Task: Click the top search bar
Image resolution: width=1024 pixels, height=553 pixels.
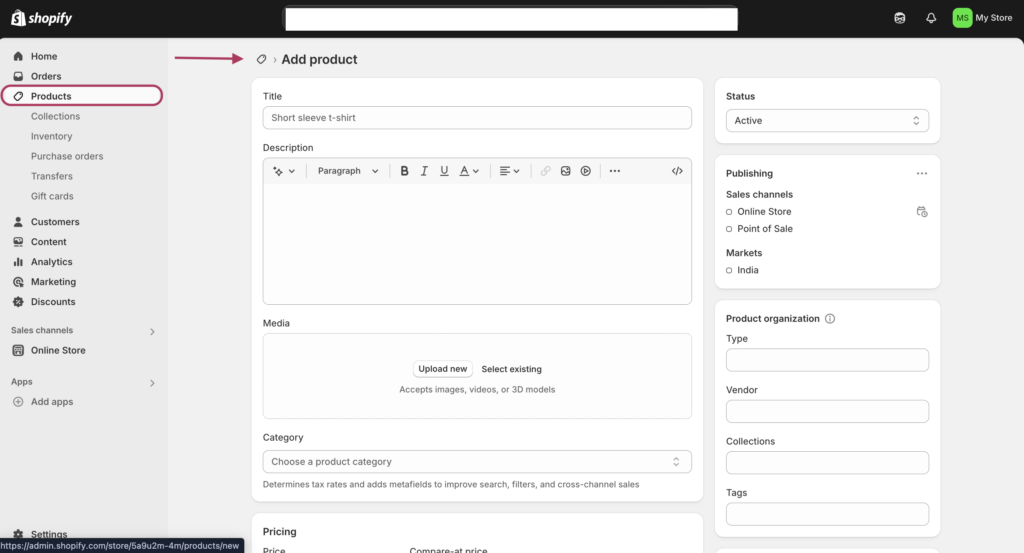Action: coord(511,19)
